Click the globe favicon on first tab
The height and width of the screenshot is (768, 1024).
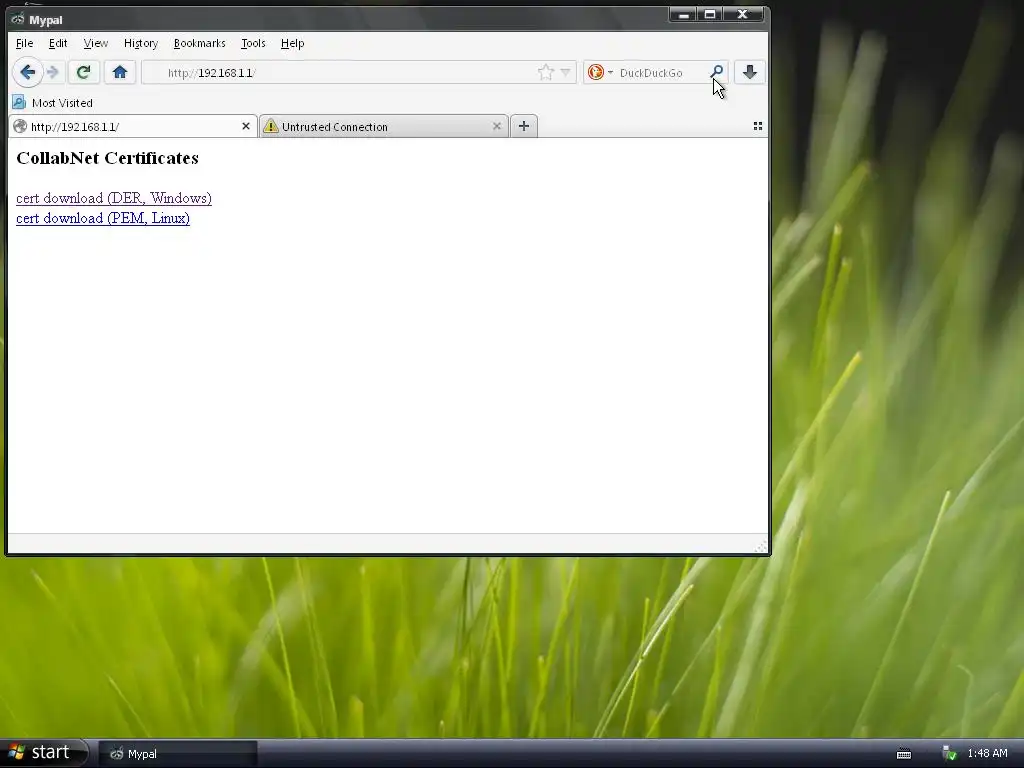coord(20,127)
